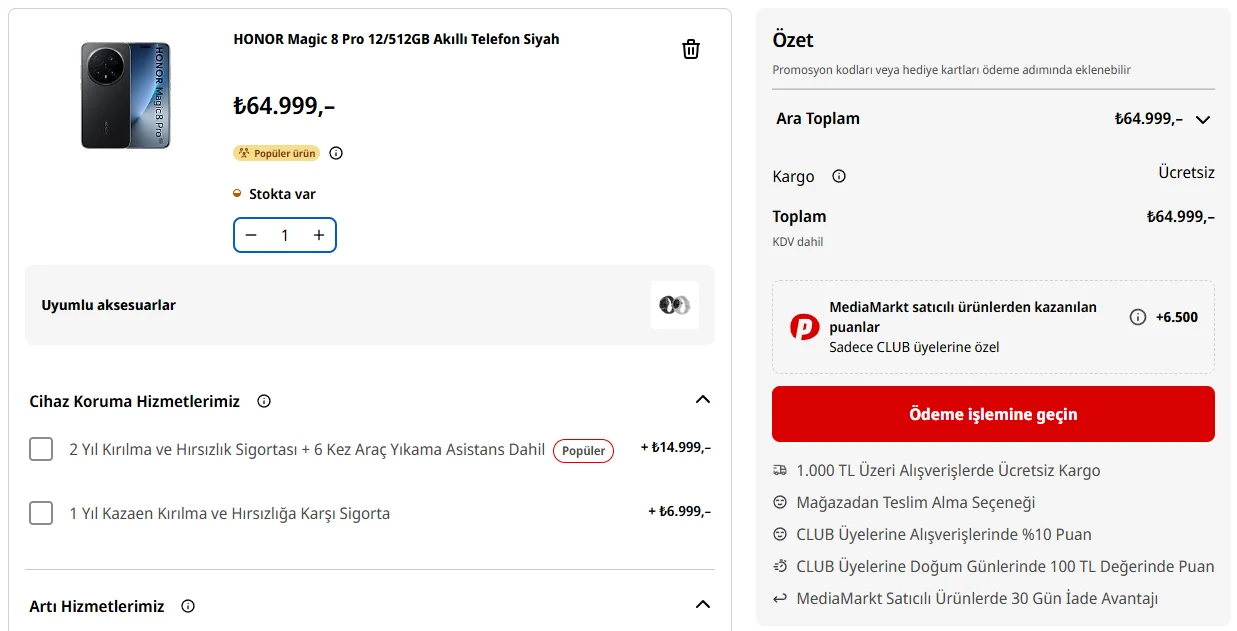
Task: Click the Uyumlu aksesuarlar label
Action: (x=109, y=305)
